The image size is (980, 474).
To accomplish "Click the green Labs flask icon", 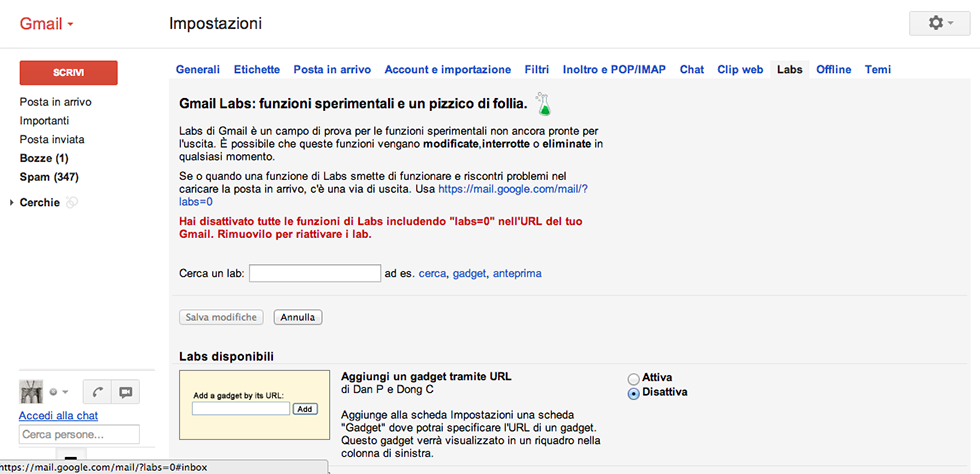I will point(544,102).
